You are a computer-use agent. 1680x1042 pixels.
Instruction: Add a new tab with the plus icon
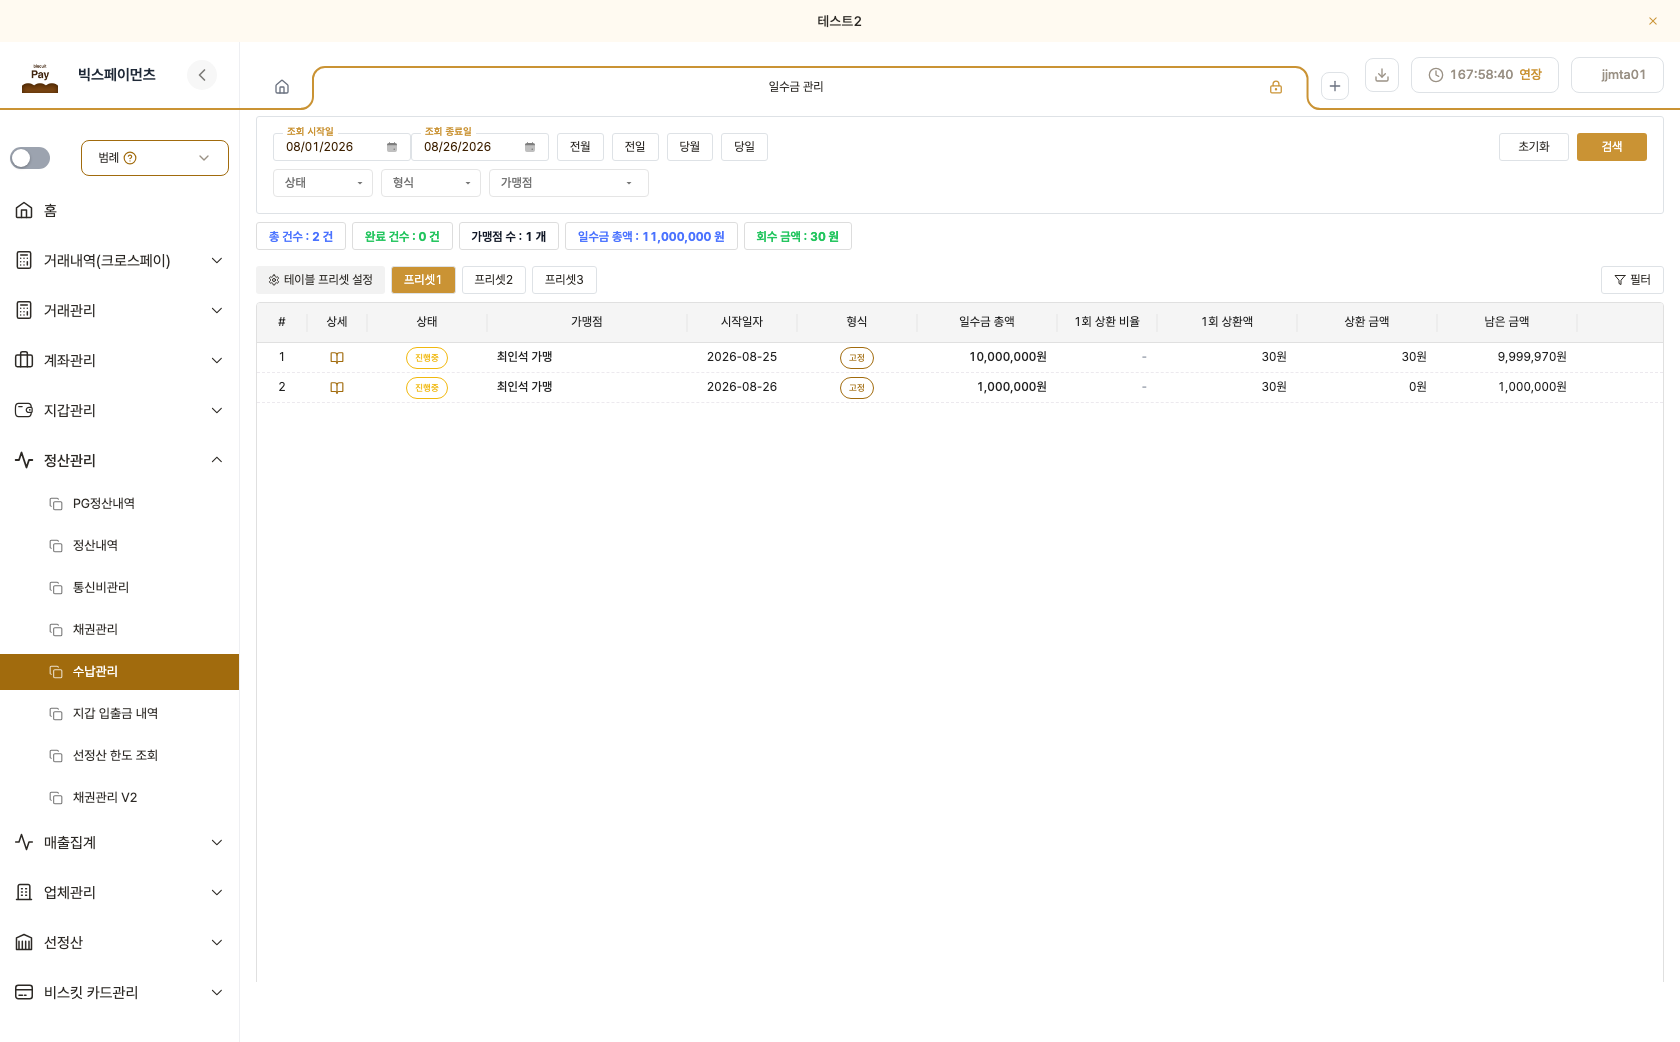click(1335, 86)
